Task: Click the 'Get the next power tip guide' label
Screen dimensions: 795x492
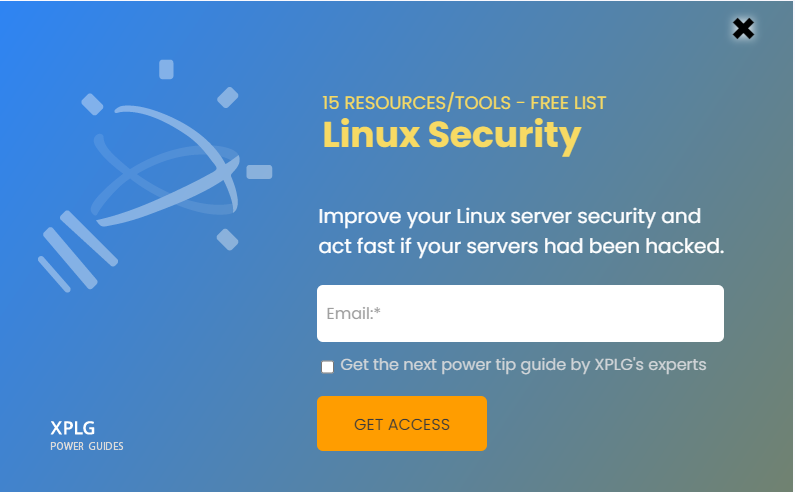Action: point(523,365)
